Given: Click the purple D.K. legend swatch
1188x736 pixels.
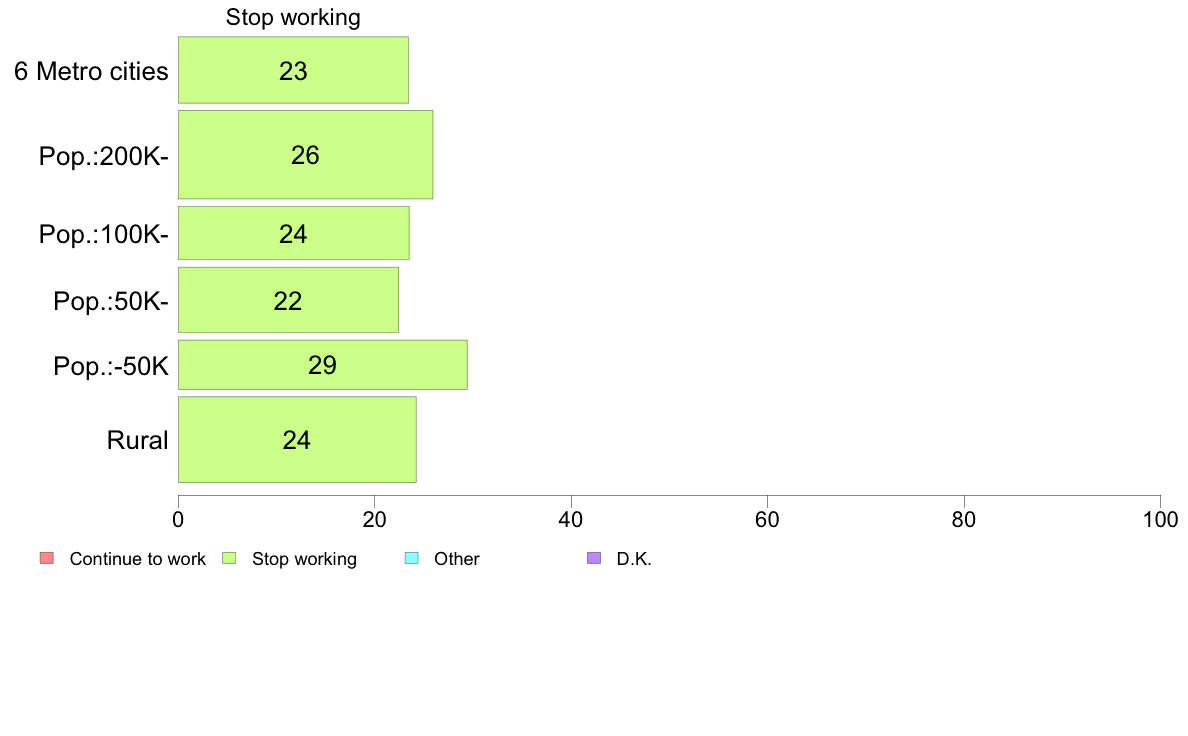Looking at the screenshot, I should tap(594, 559).
